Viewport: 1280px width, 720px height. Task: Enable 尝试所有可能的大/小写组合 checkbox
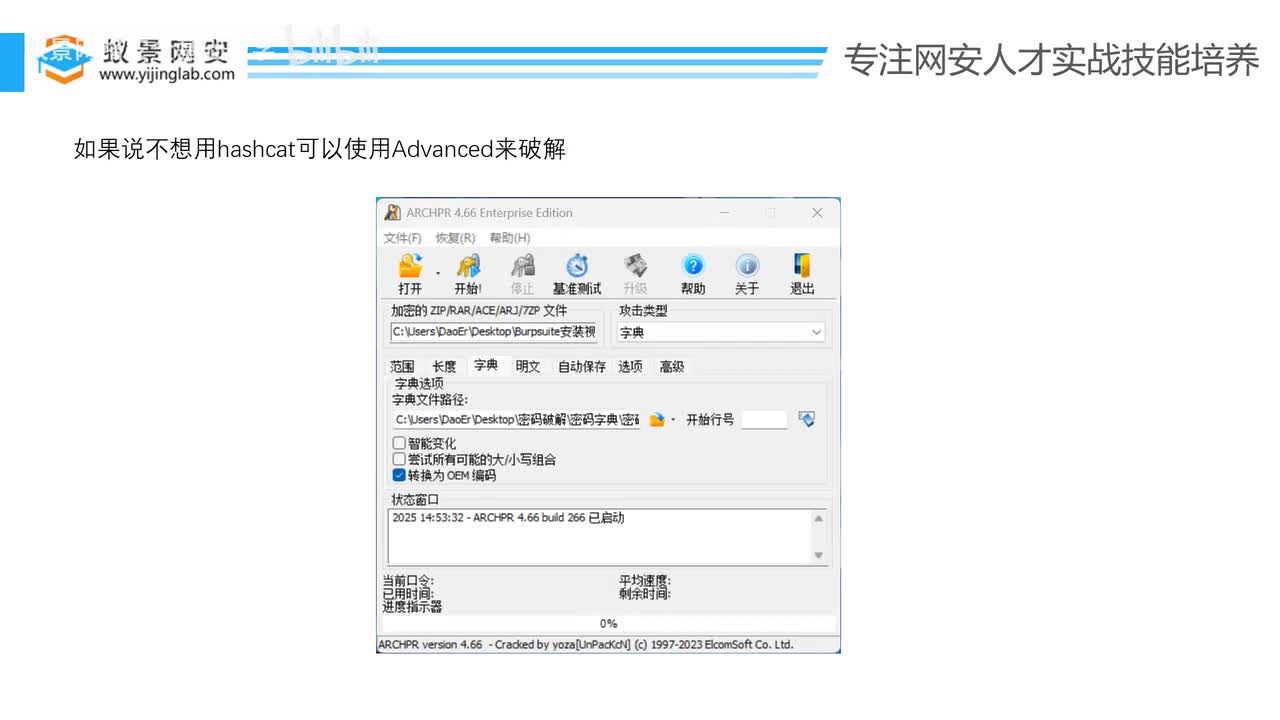(399, 459)
